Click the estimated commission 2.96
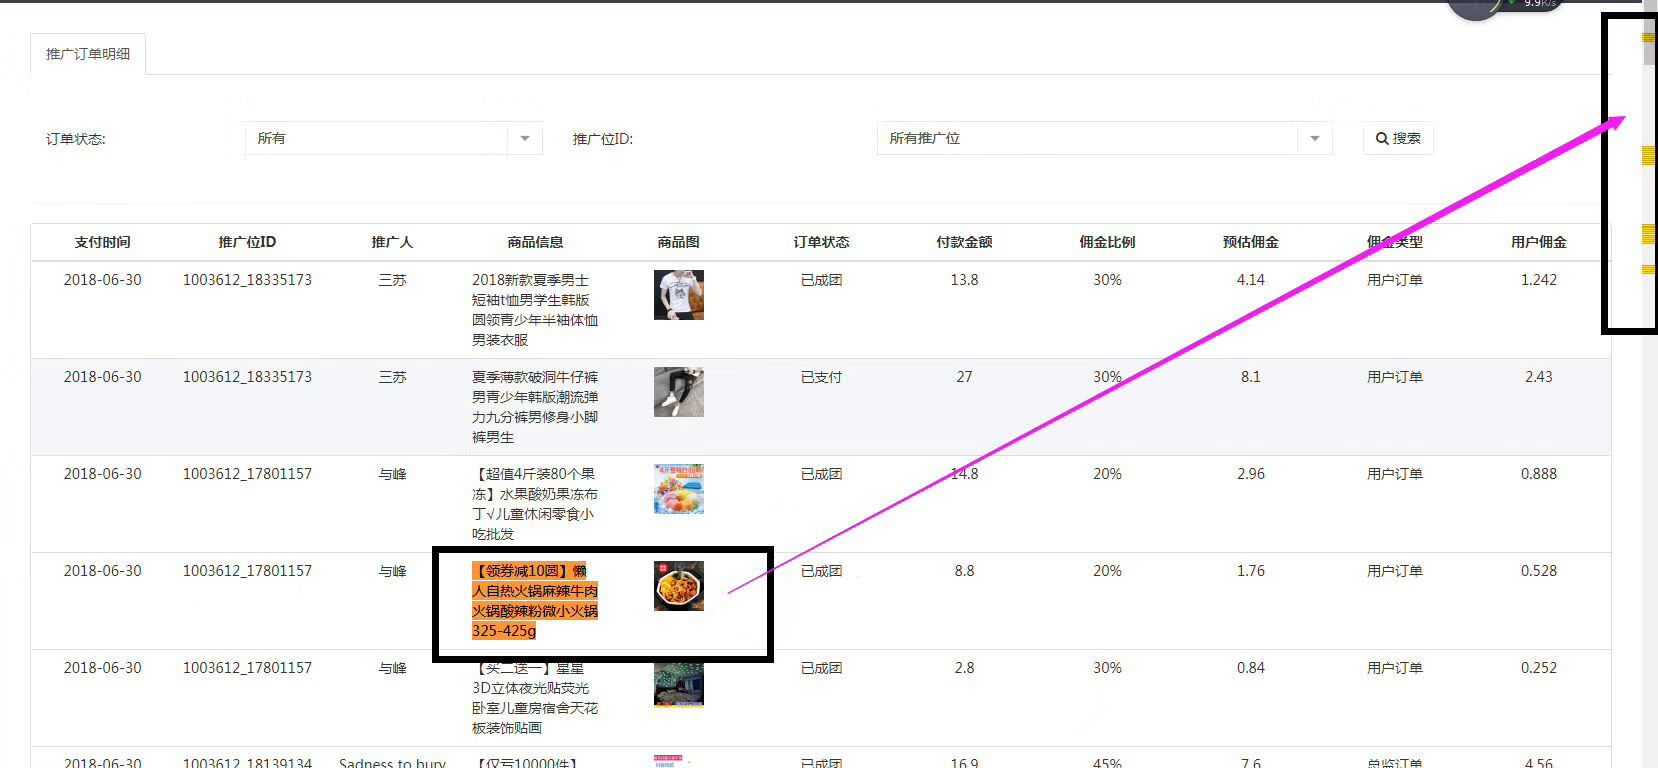Screen dimensions: 1658x768 [x=1251, y=474]
